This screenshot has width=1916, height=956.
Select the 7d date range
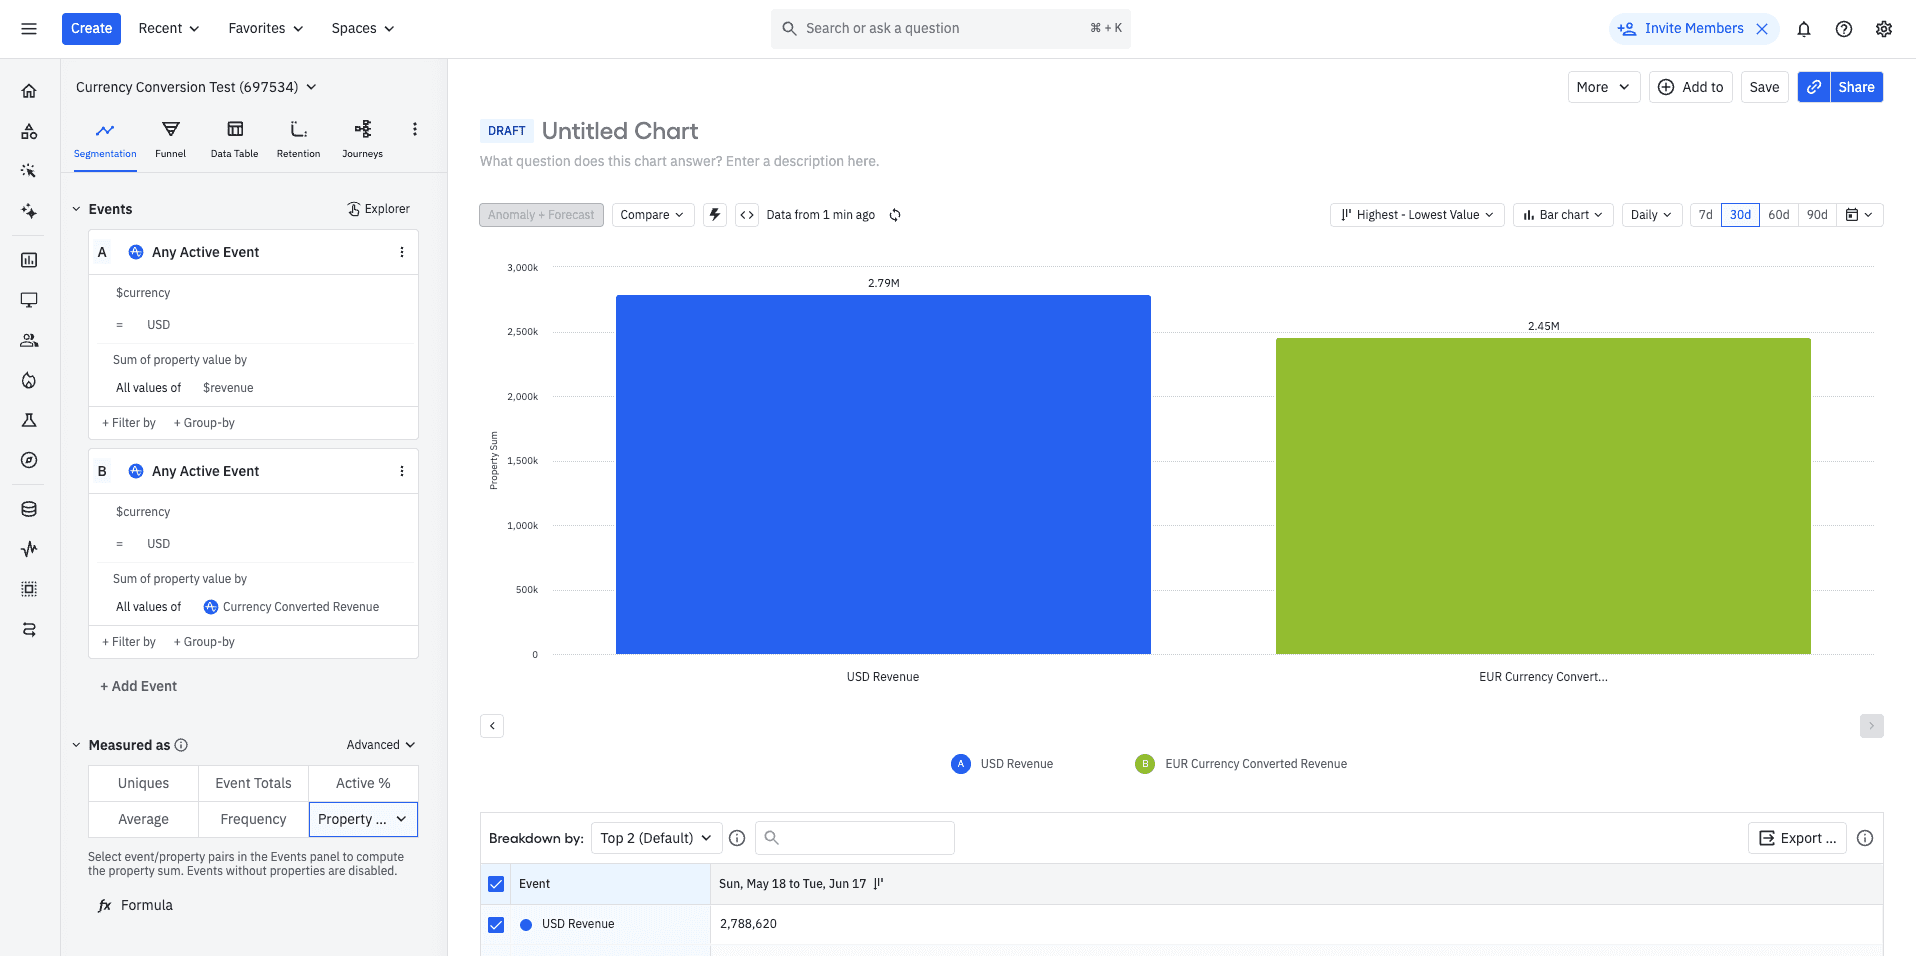coord(1705,215)
